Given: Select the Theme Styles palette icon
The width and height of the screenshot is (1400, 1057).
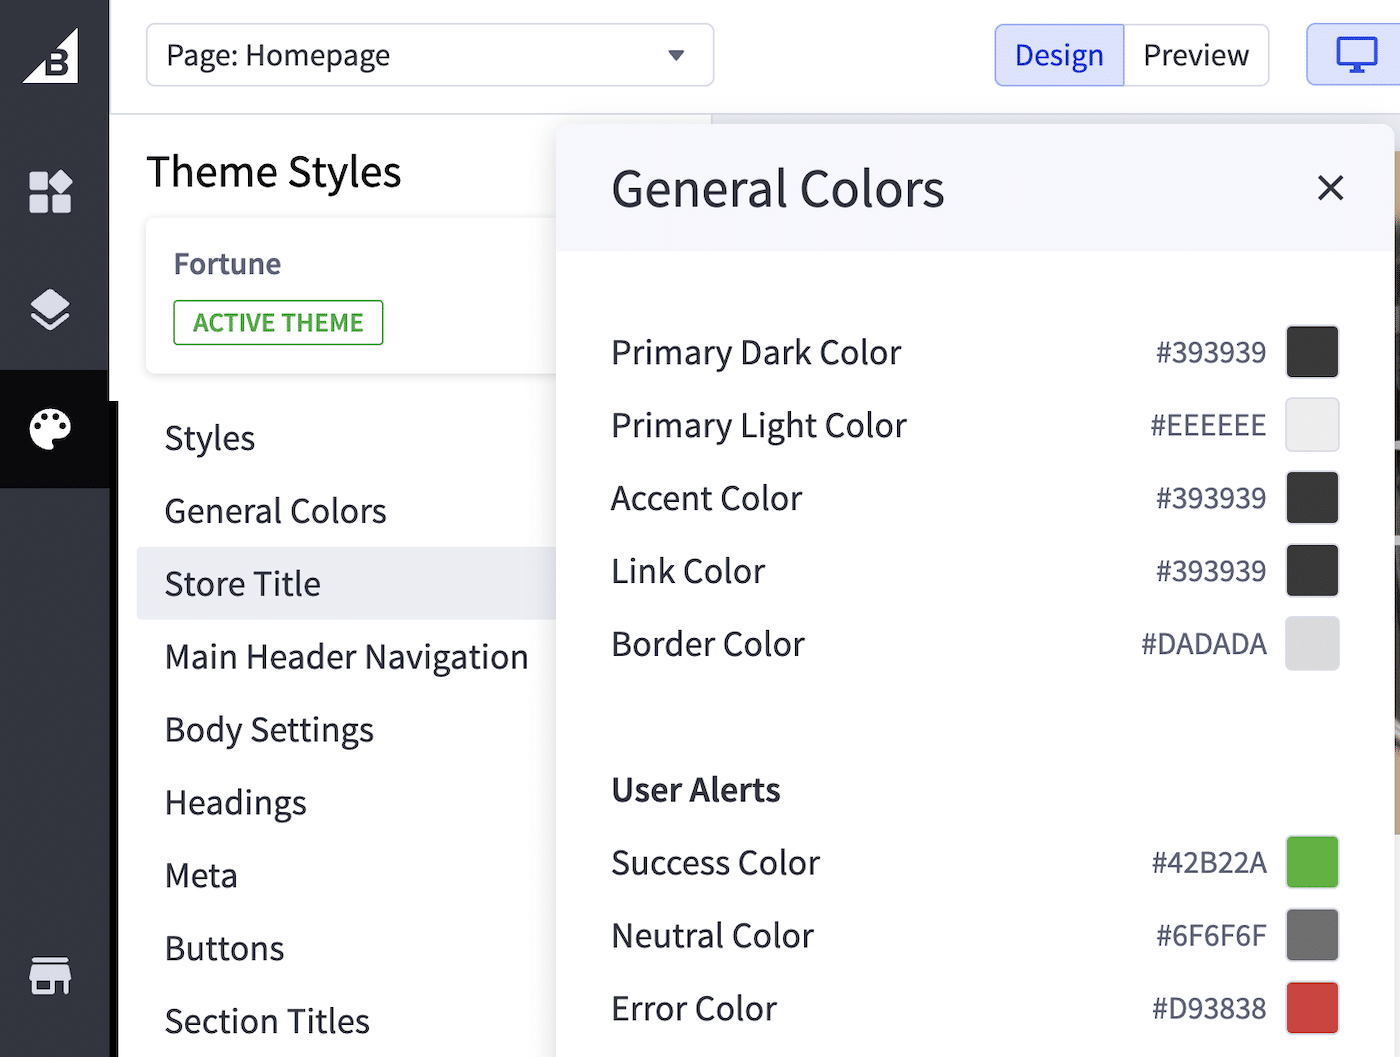Looking at the screenshot, I should (x=52, y=429).
